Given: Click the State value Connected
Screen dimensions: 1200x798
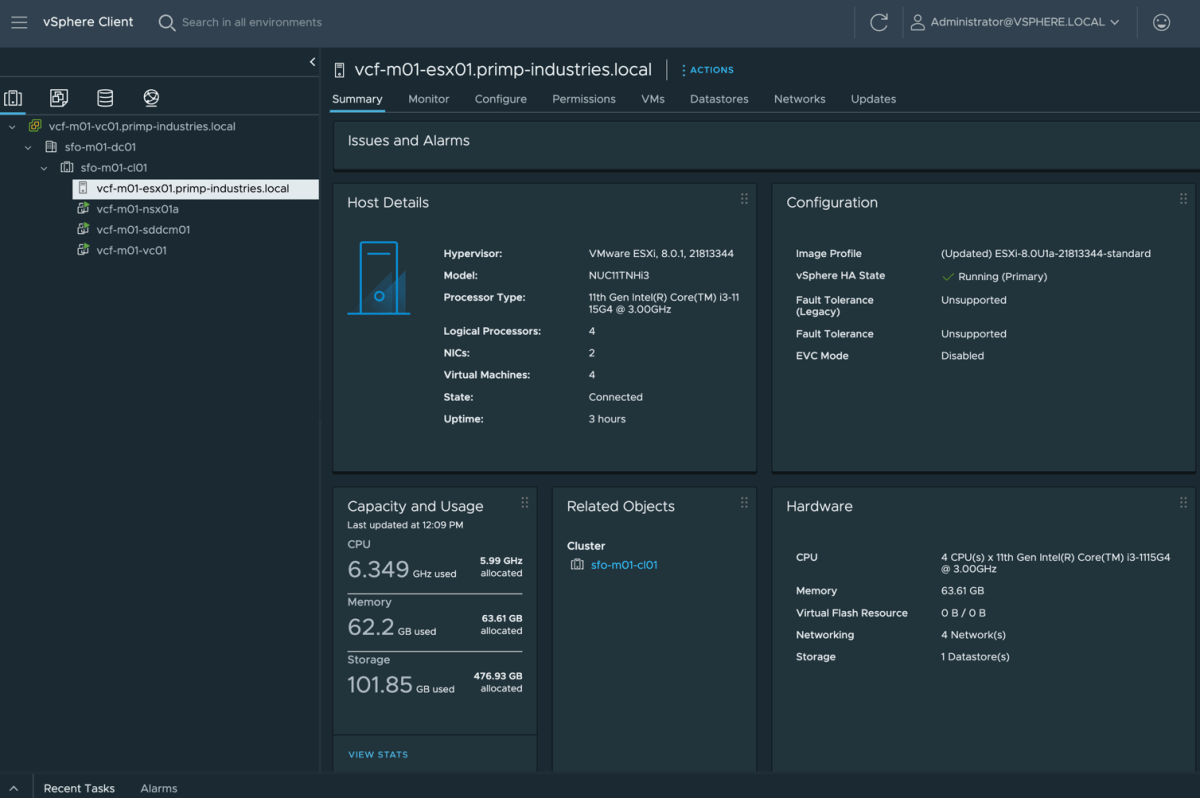Looking at the screenshot, I should 616,397.
